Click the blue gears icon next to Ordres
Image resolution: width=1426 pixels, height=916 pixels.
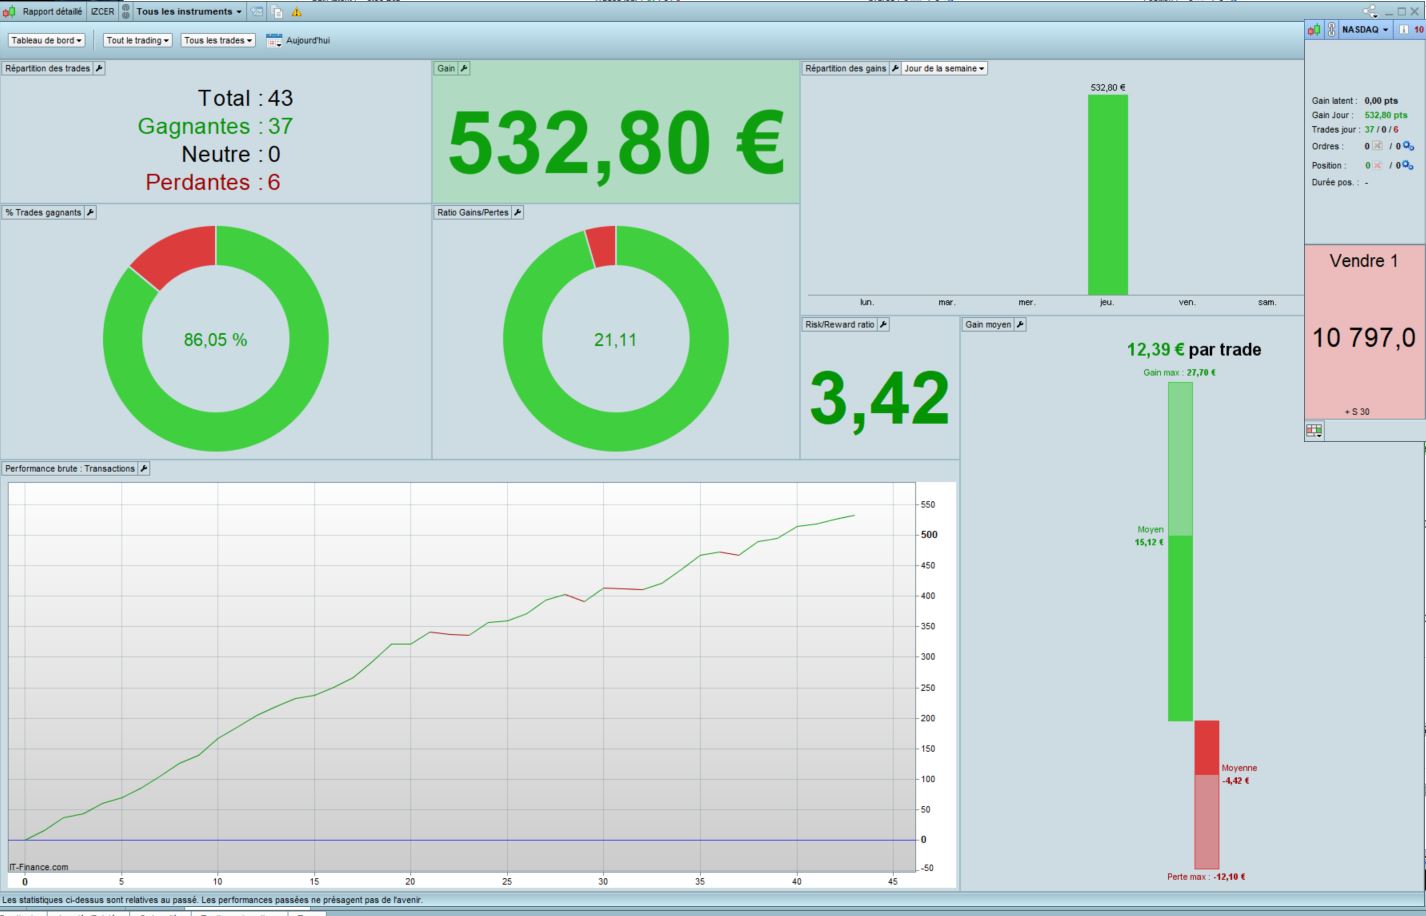click(1408, 146)
